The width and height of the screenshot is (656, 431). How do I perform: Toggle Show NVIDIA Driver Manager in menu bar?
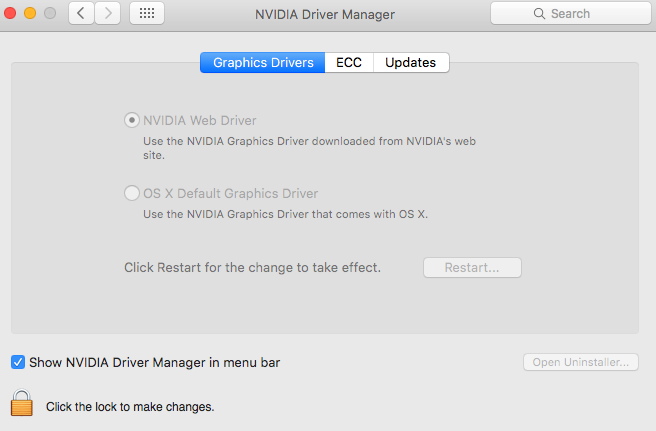(x=18, y=362)
